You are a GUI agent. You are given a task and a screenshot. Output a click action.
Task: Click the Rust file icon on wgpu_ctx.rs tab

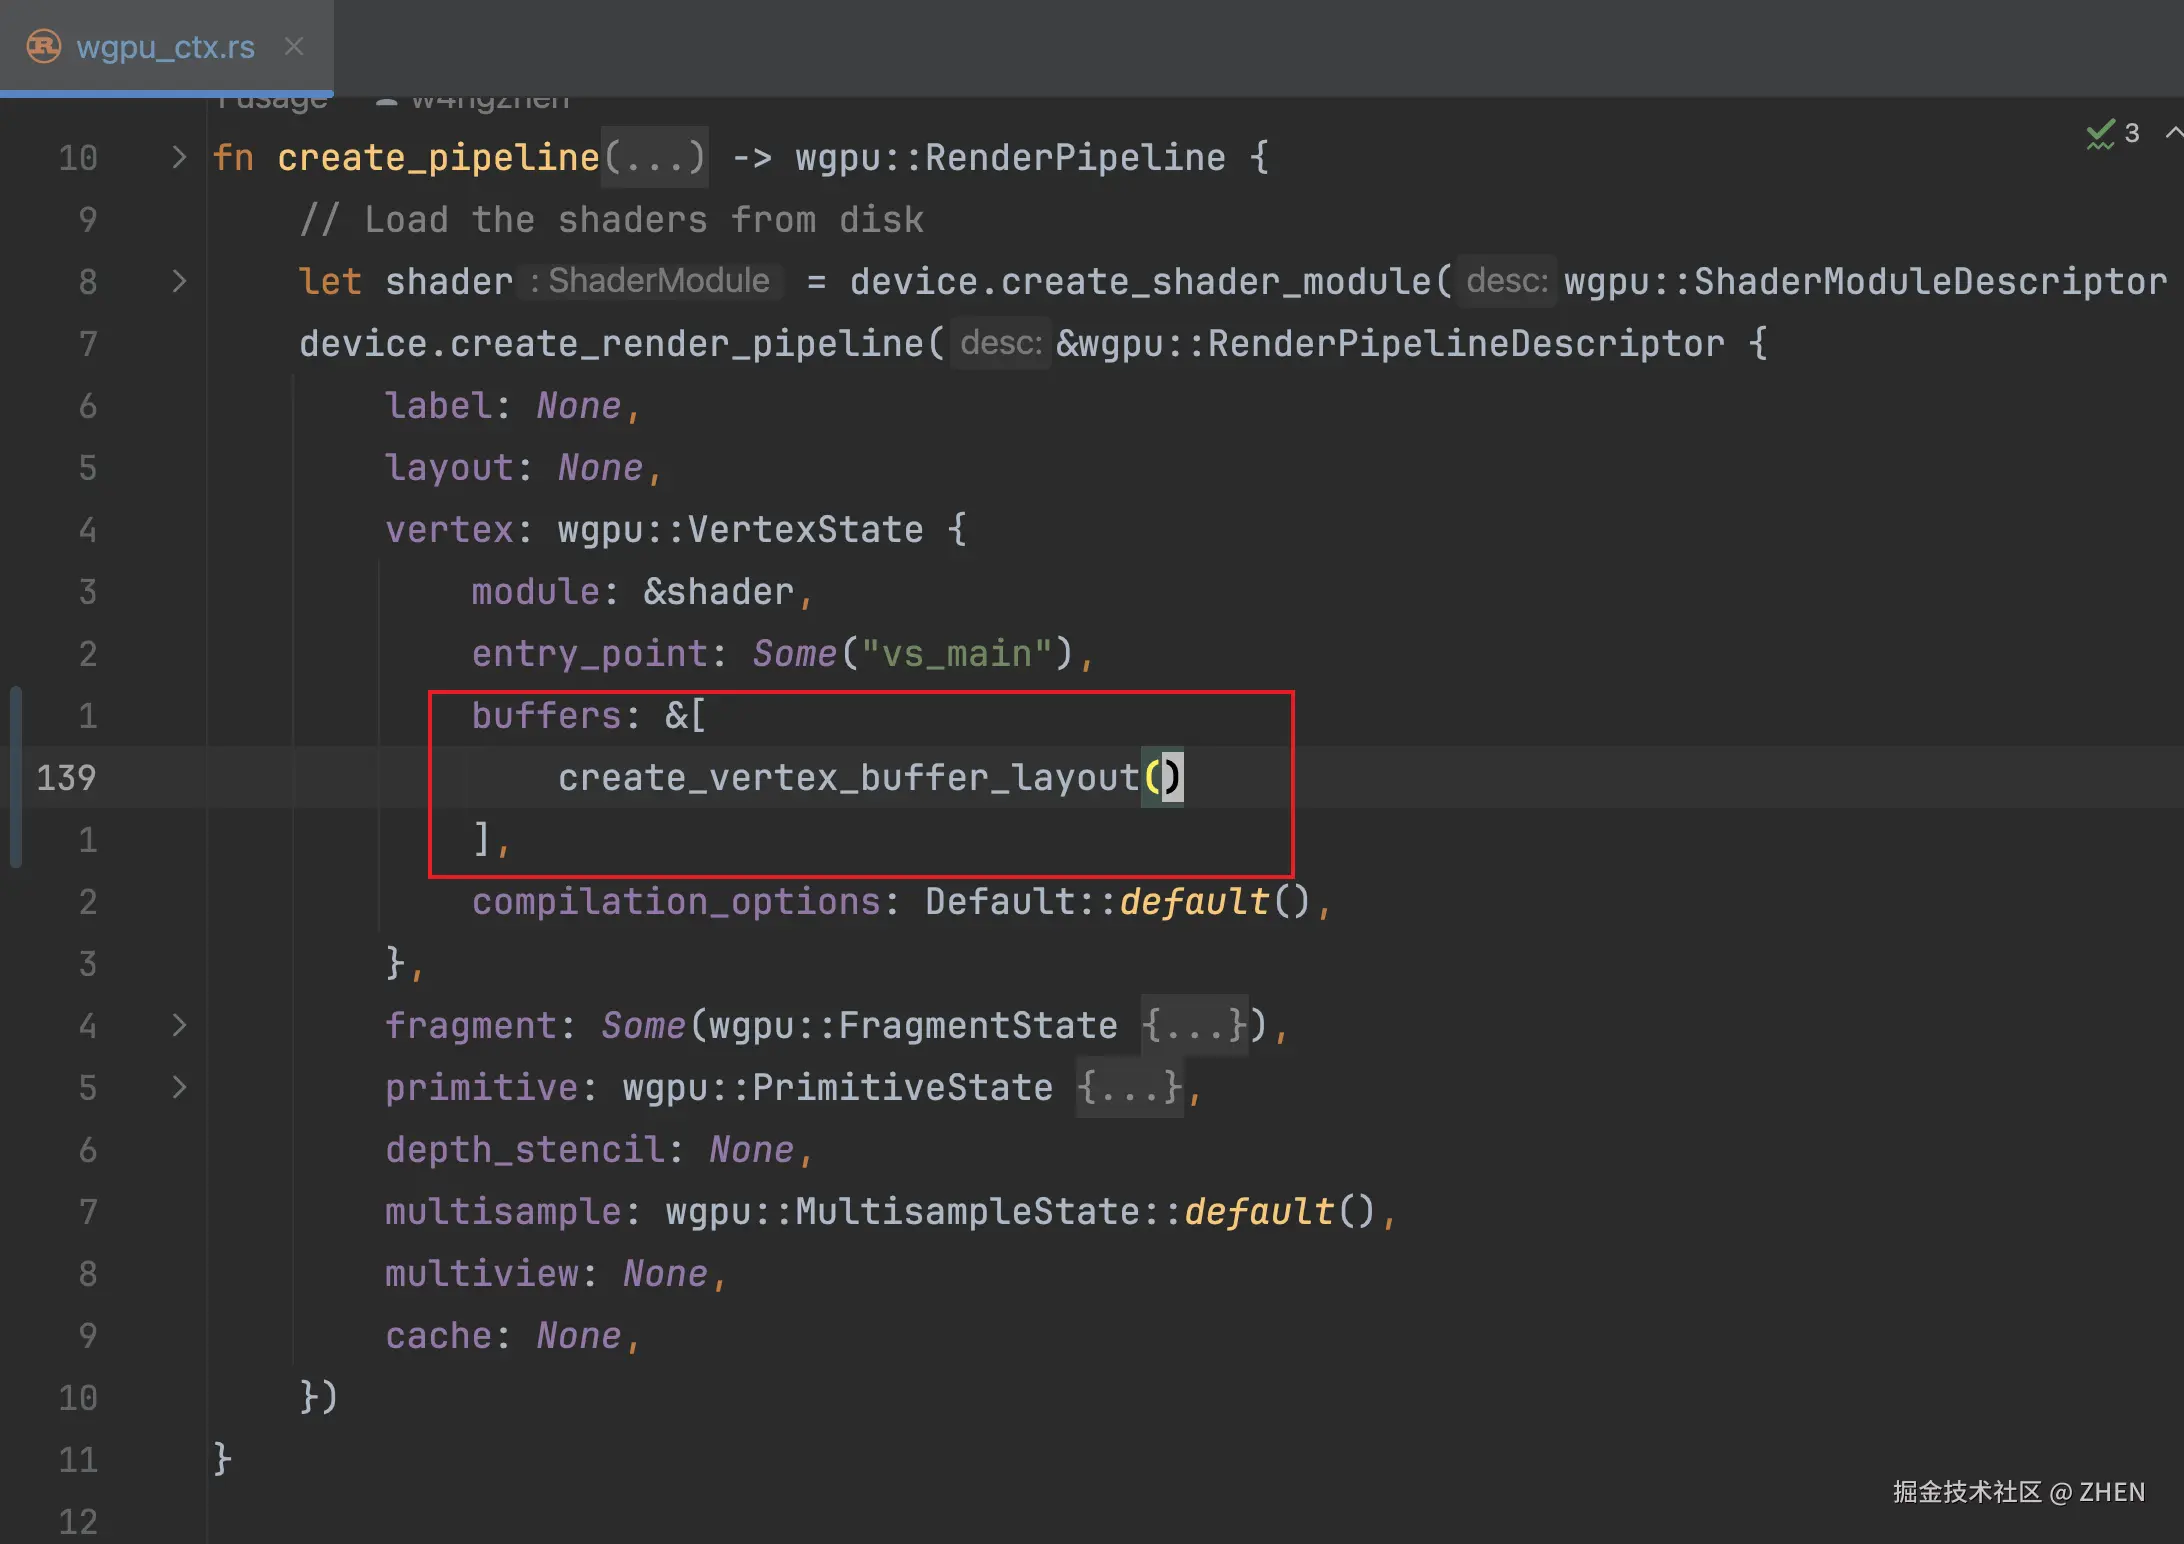[x=43, y=47]
